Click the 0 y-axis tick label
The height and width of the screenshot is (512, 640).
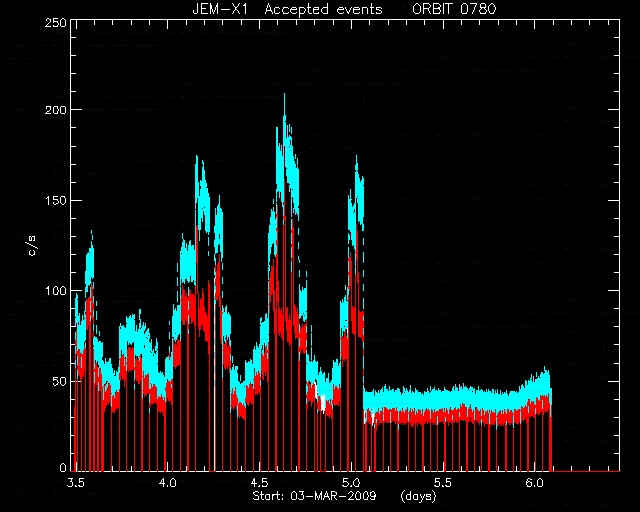coord(63,468)
